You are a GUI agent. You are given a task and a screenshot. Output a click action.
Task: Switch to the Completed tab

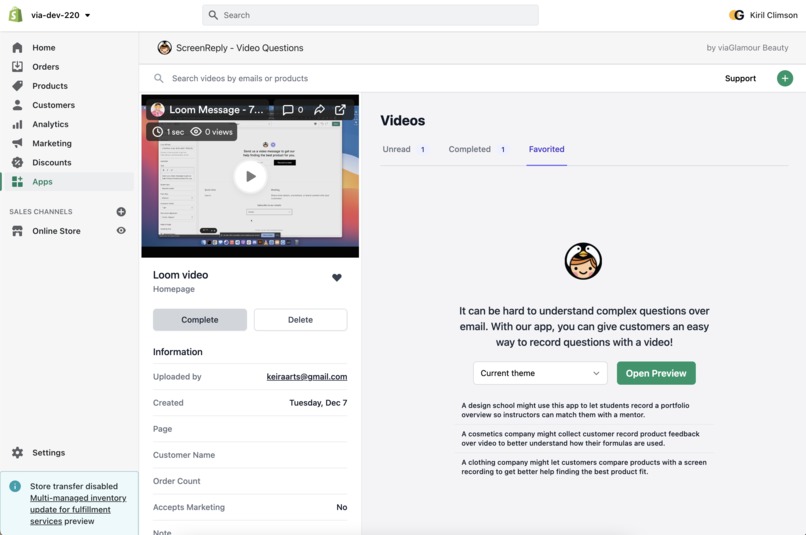point(476,149)
